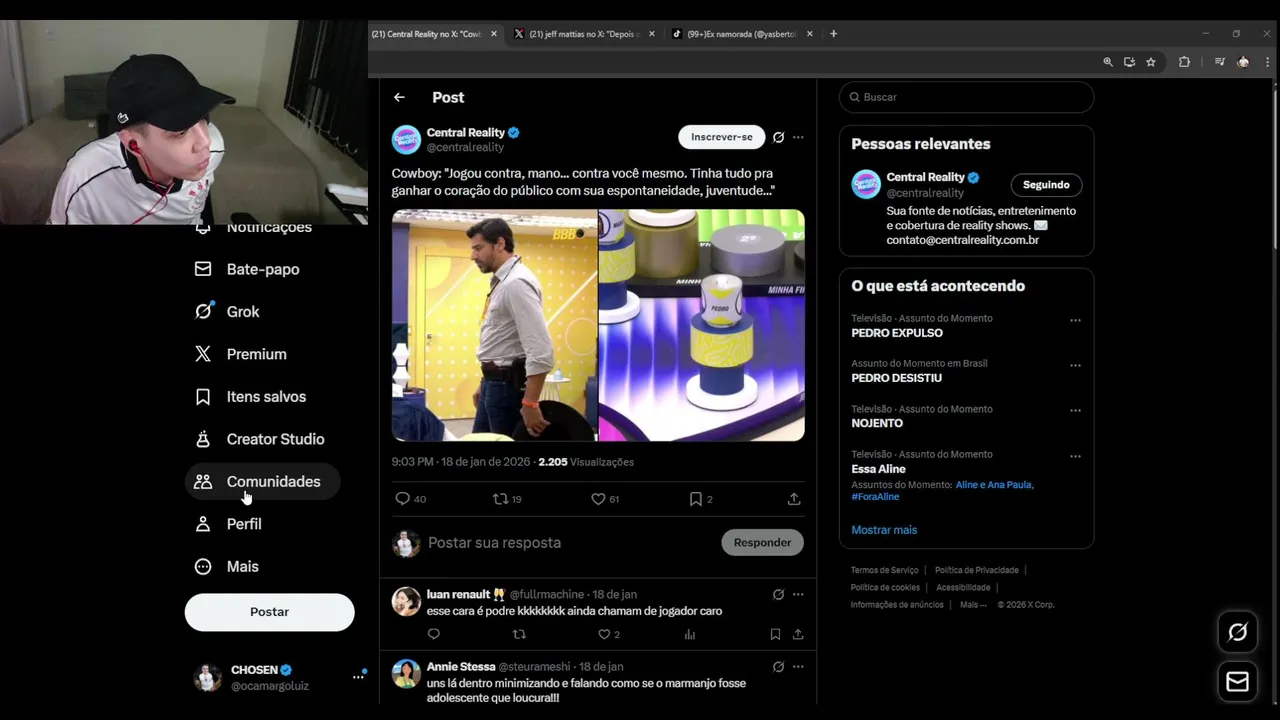Open options for NOJENTO trend
The width and height of the screenshot is (1280, 720).
pos(1075,411)
